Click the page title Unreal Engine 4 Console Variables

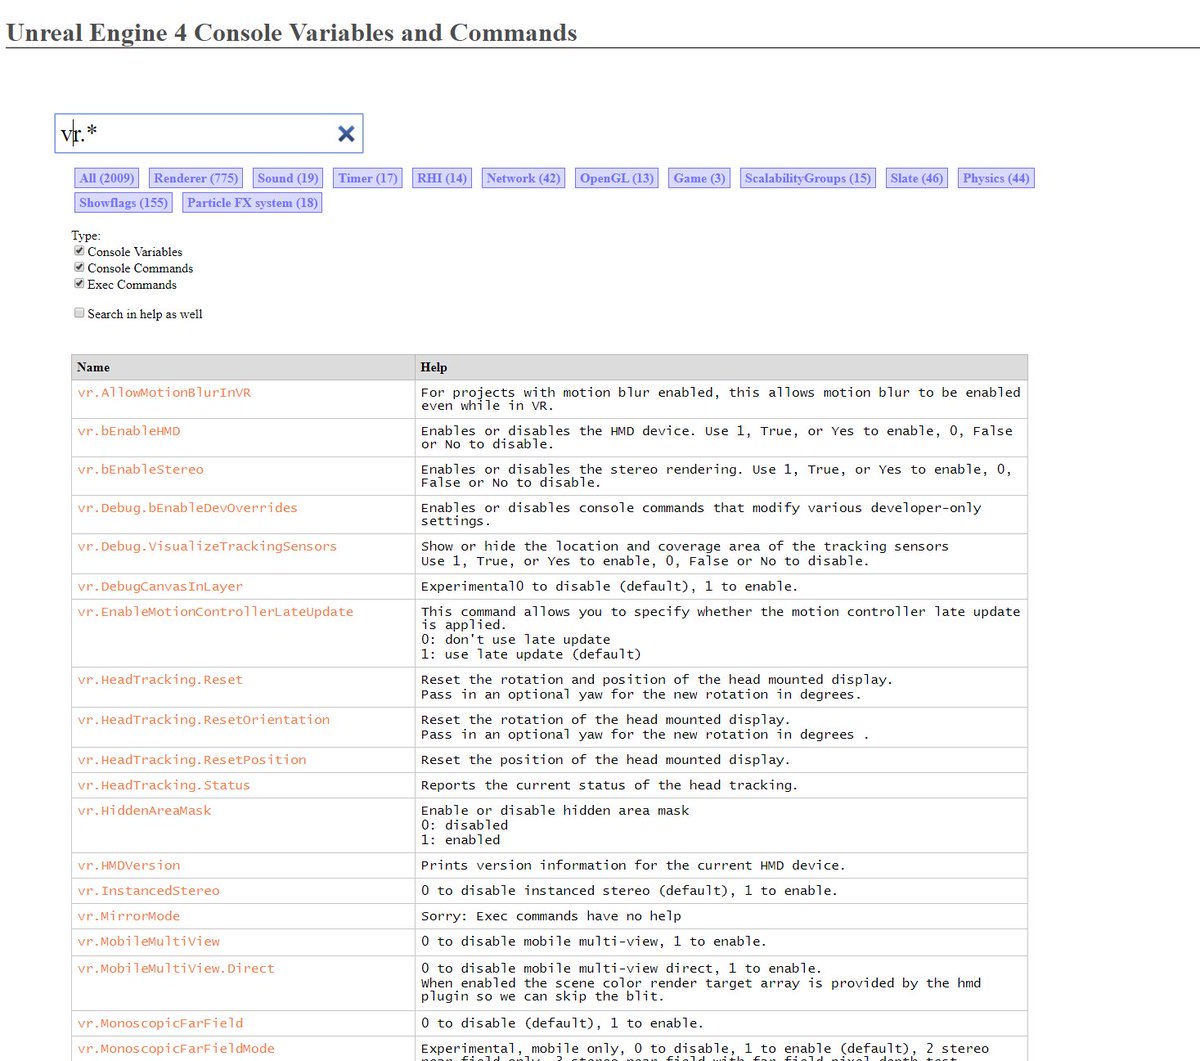click(292, 33)
